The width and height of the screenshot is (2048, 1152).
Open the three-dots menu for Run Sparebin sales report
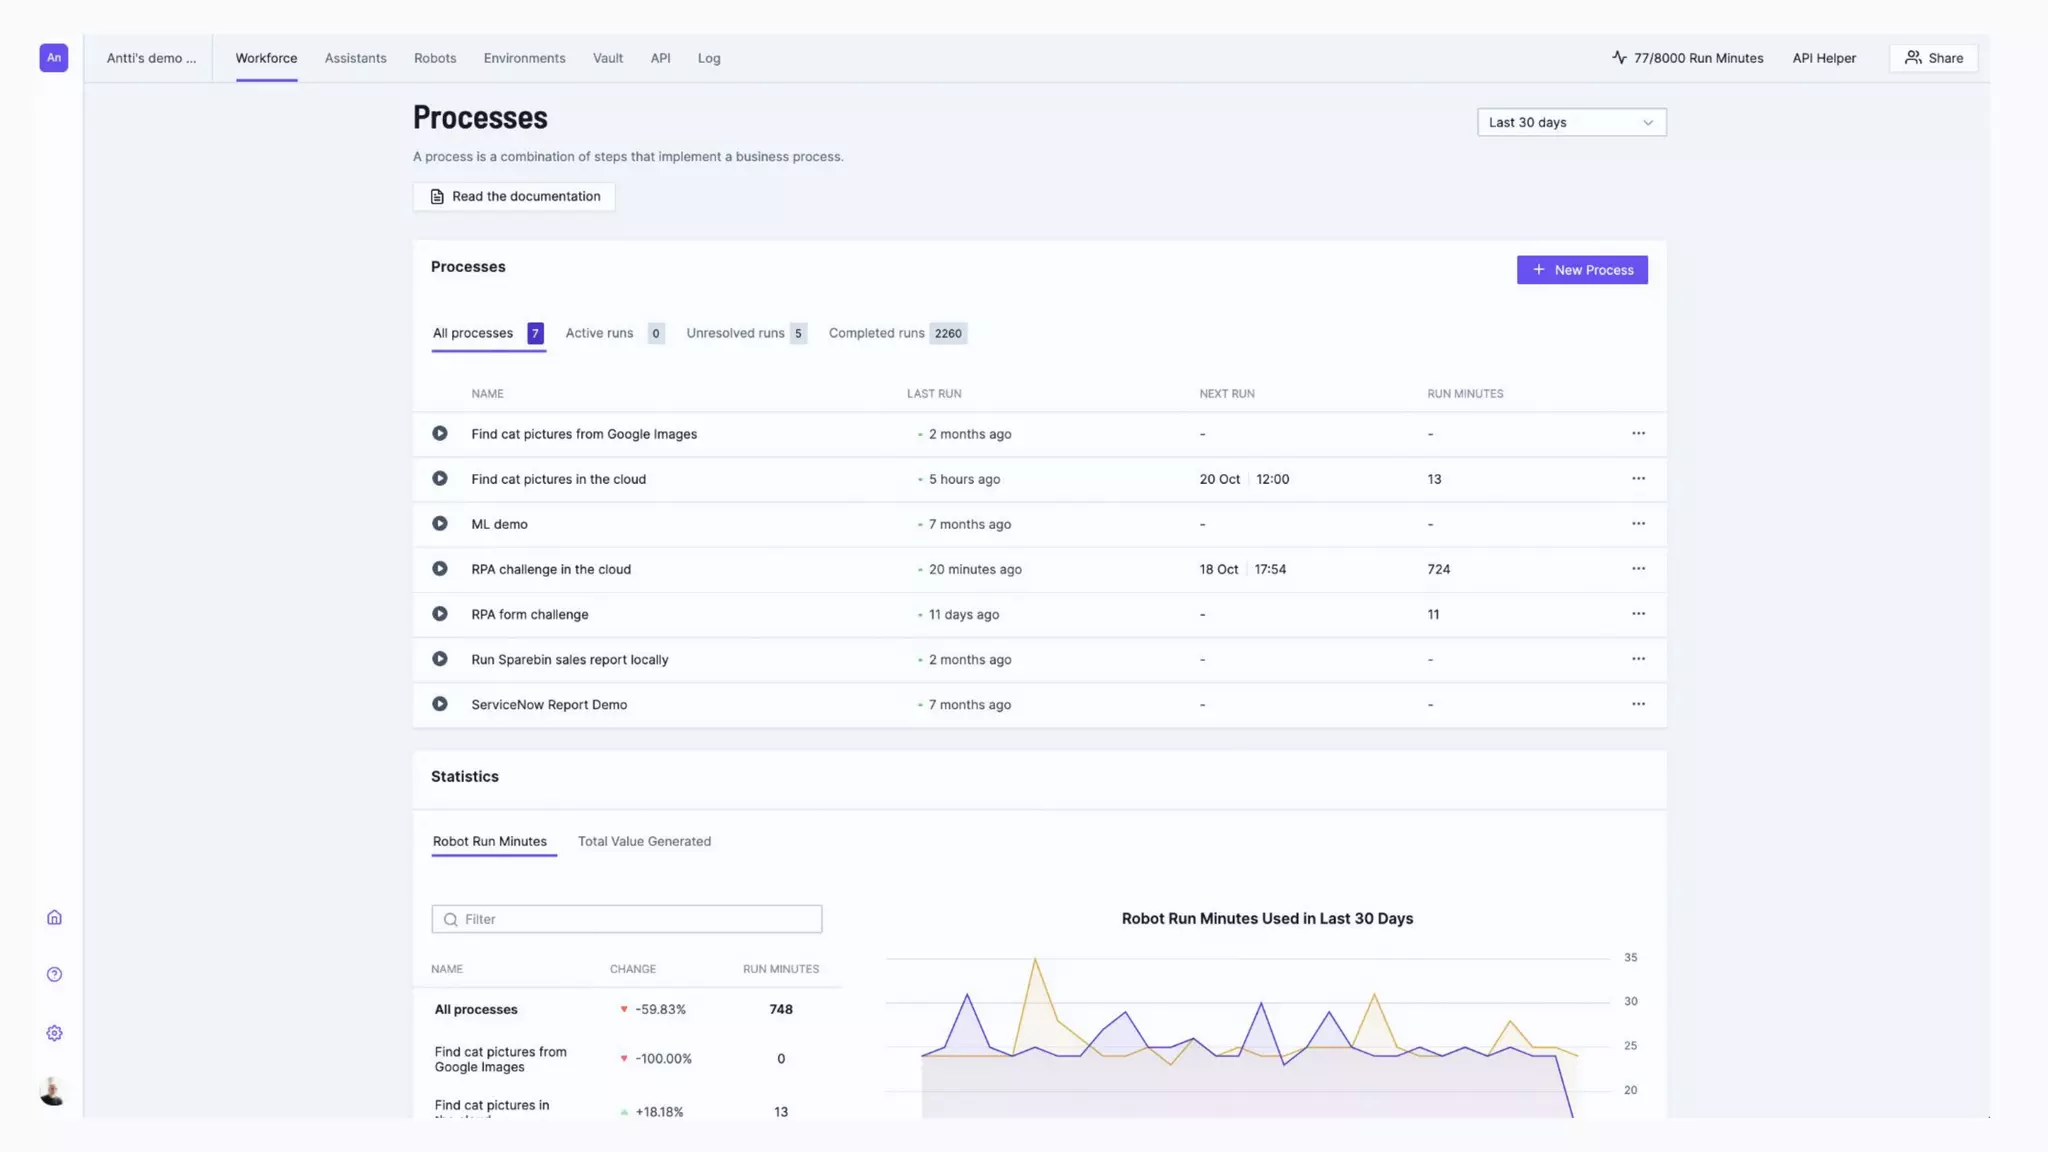point(1638,659)
